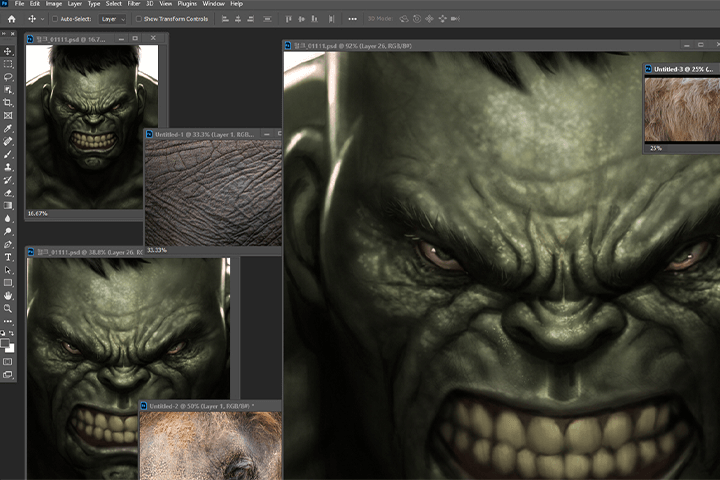Select the Blur tool
This screenshot has width=720, height=480.
point(8,219)
